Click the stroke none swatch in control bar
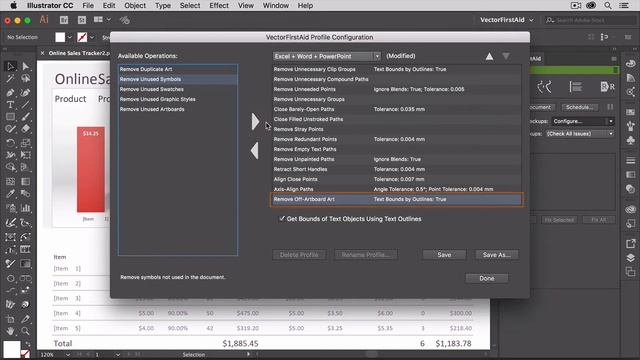Screen dimensions: 640x360 82,37
